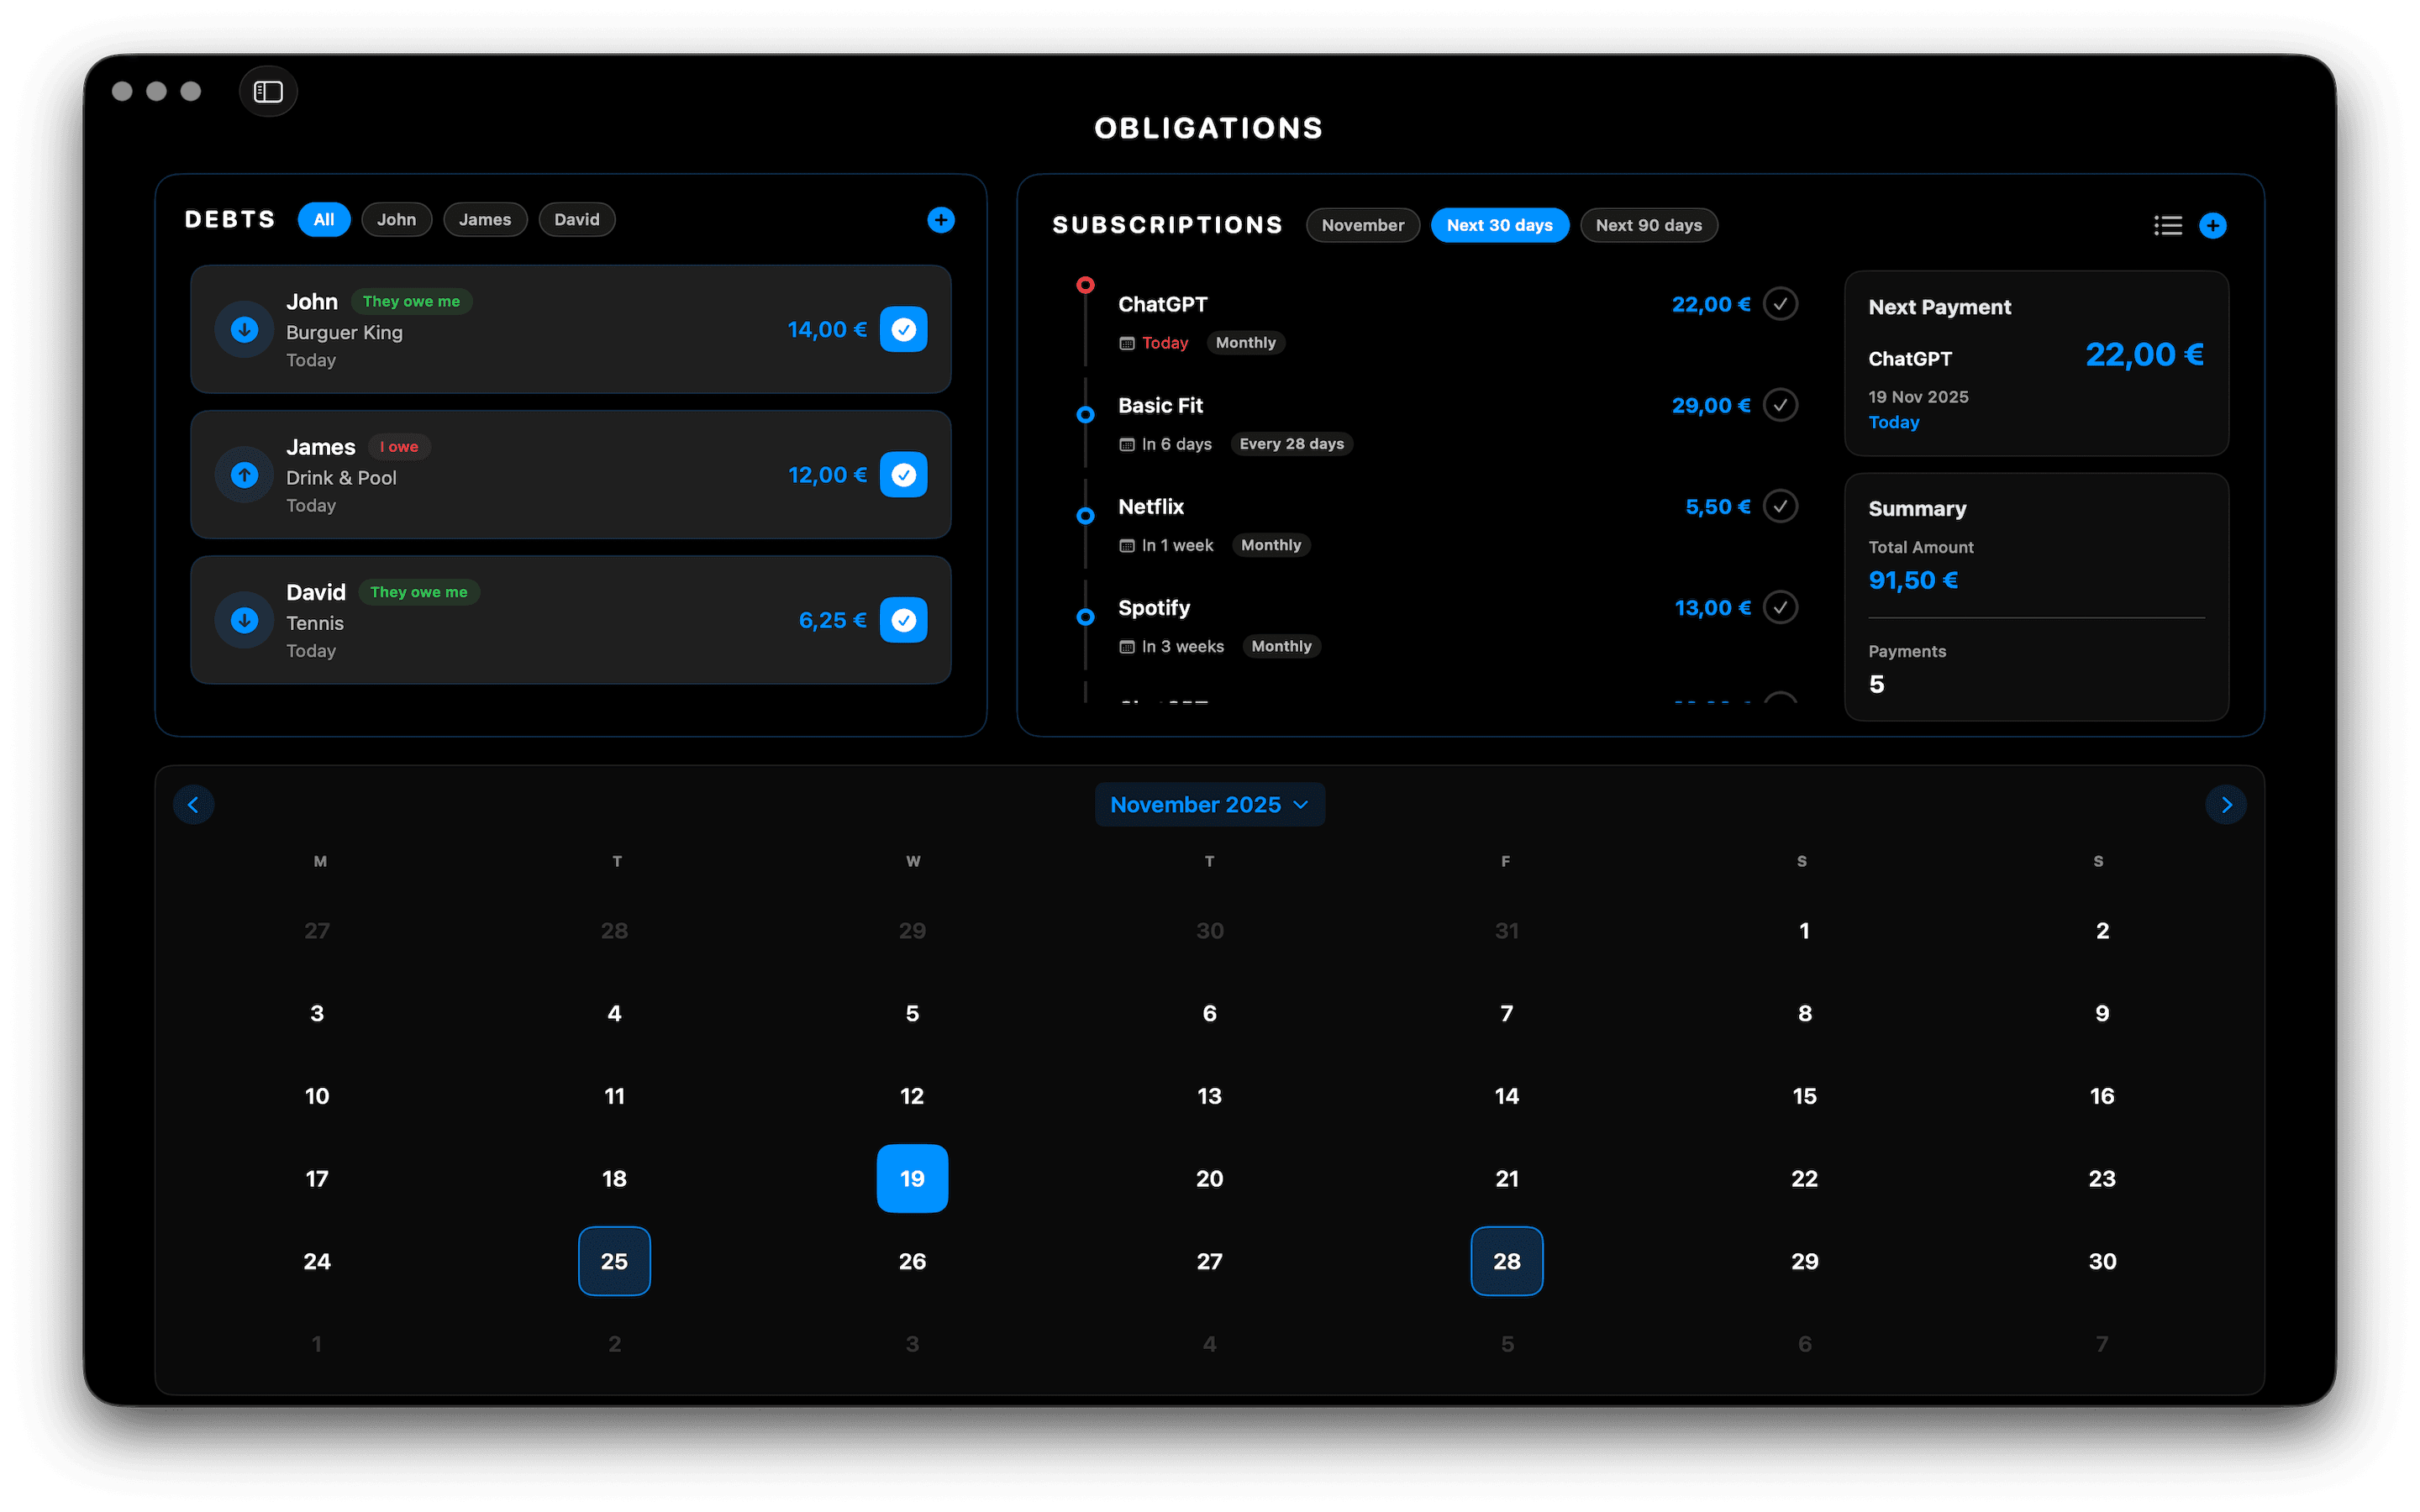2420x1512 pixels.
Task: Click the Spotify subscription name
Action: (1154, 608)
